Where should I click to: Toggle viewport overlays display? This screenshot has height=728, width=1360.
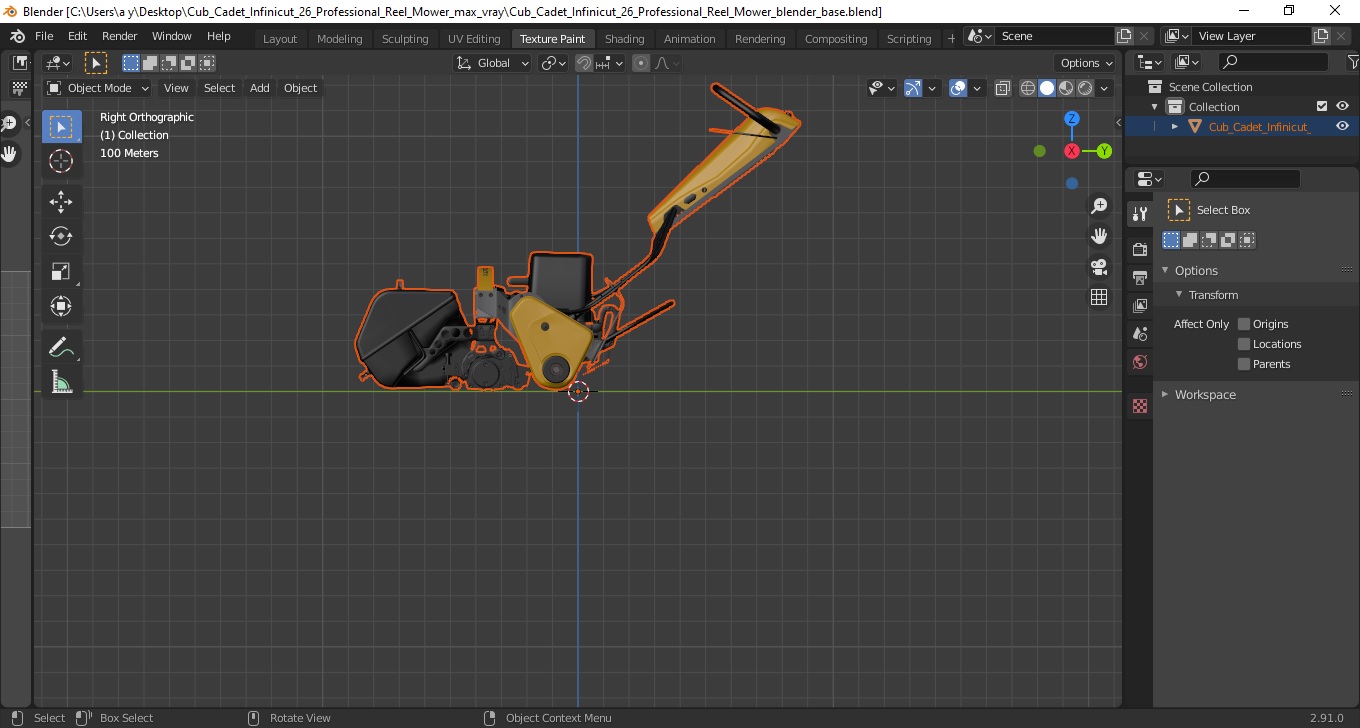click(958, 88)
